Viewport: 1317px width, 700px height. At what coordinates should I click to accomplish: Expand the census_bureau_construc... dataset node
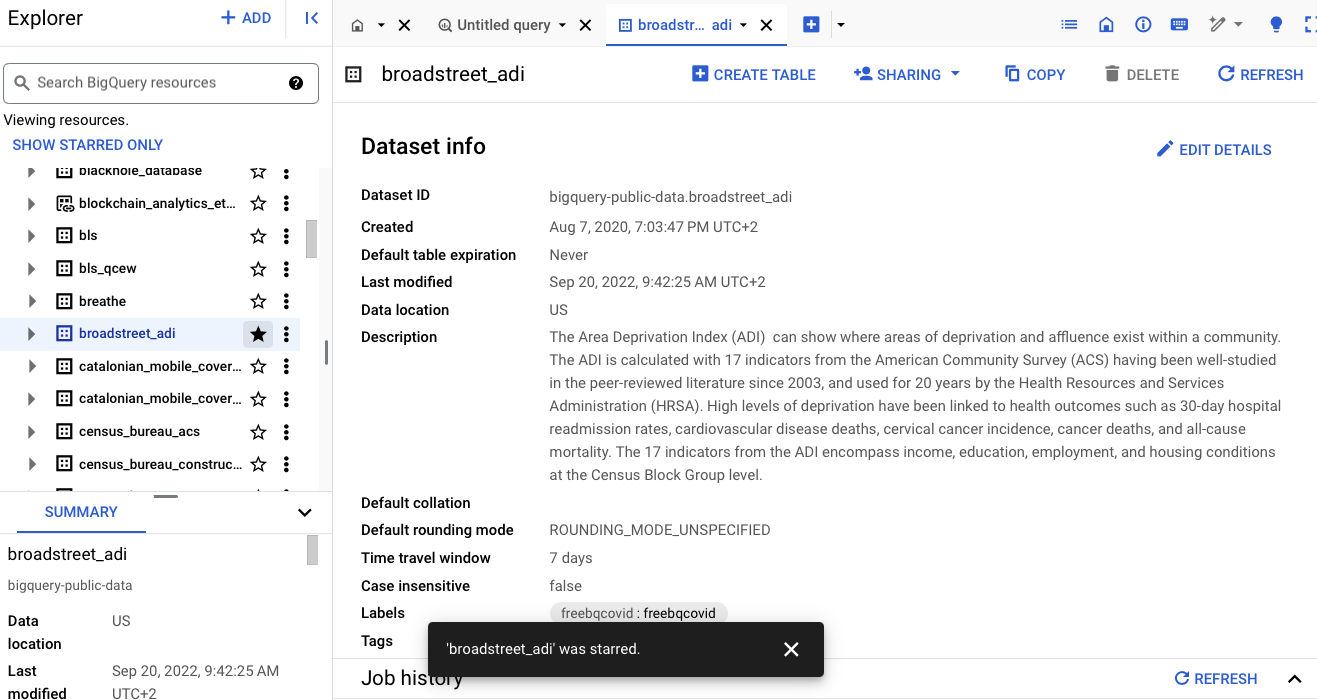[31, 464]
